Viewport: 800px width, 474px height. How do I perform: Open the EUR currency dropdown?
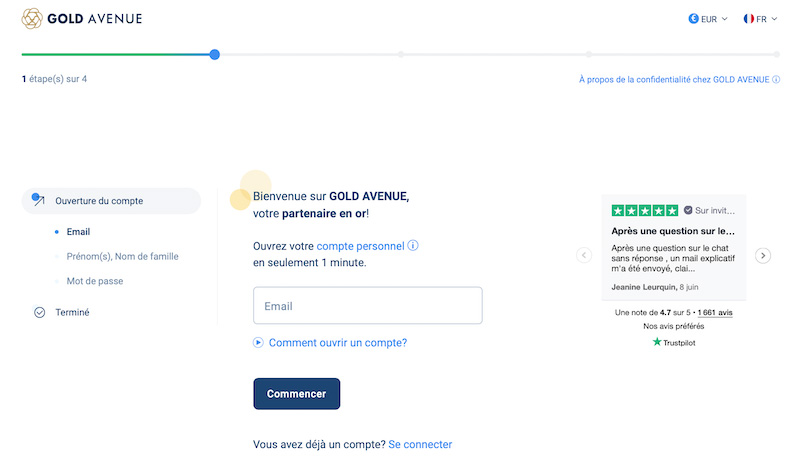point(708,19)
